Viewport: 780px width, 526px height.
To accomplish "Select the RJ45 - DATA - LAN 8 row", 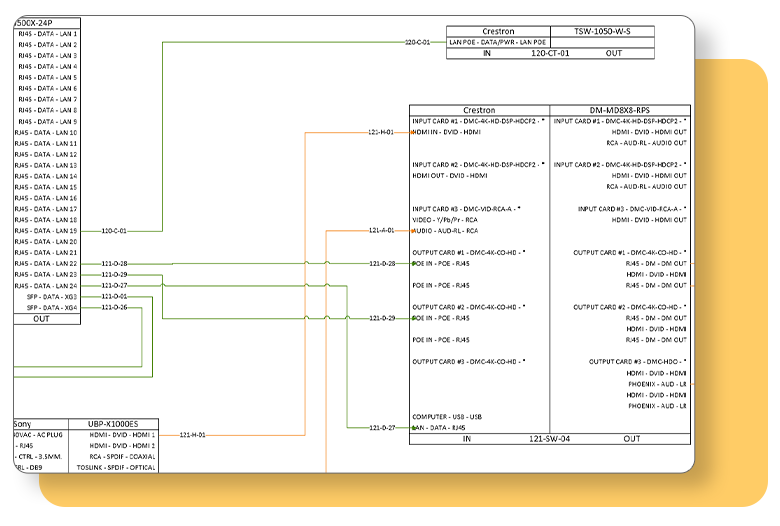I will pyautogui.click(x=48, y=110).
